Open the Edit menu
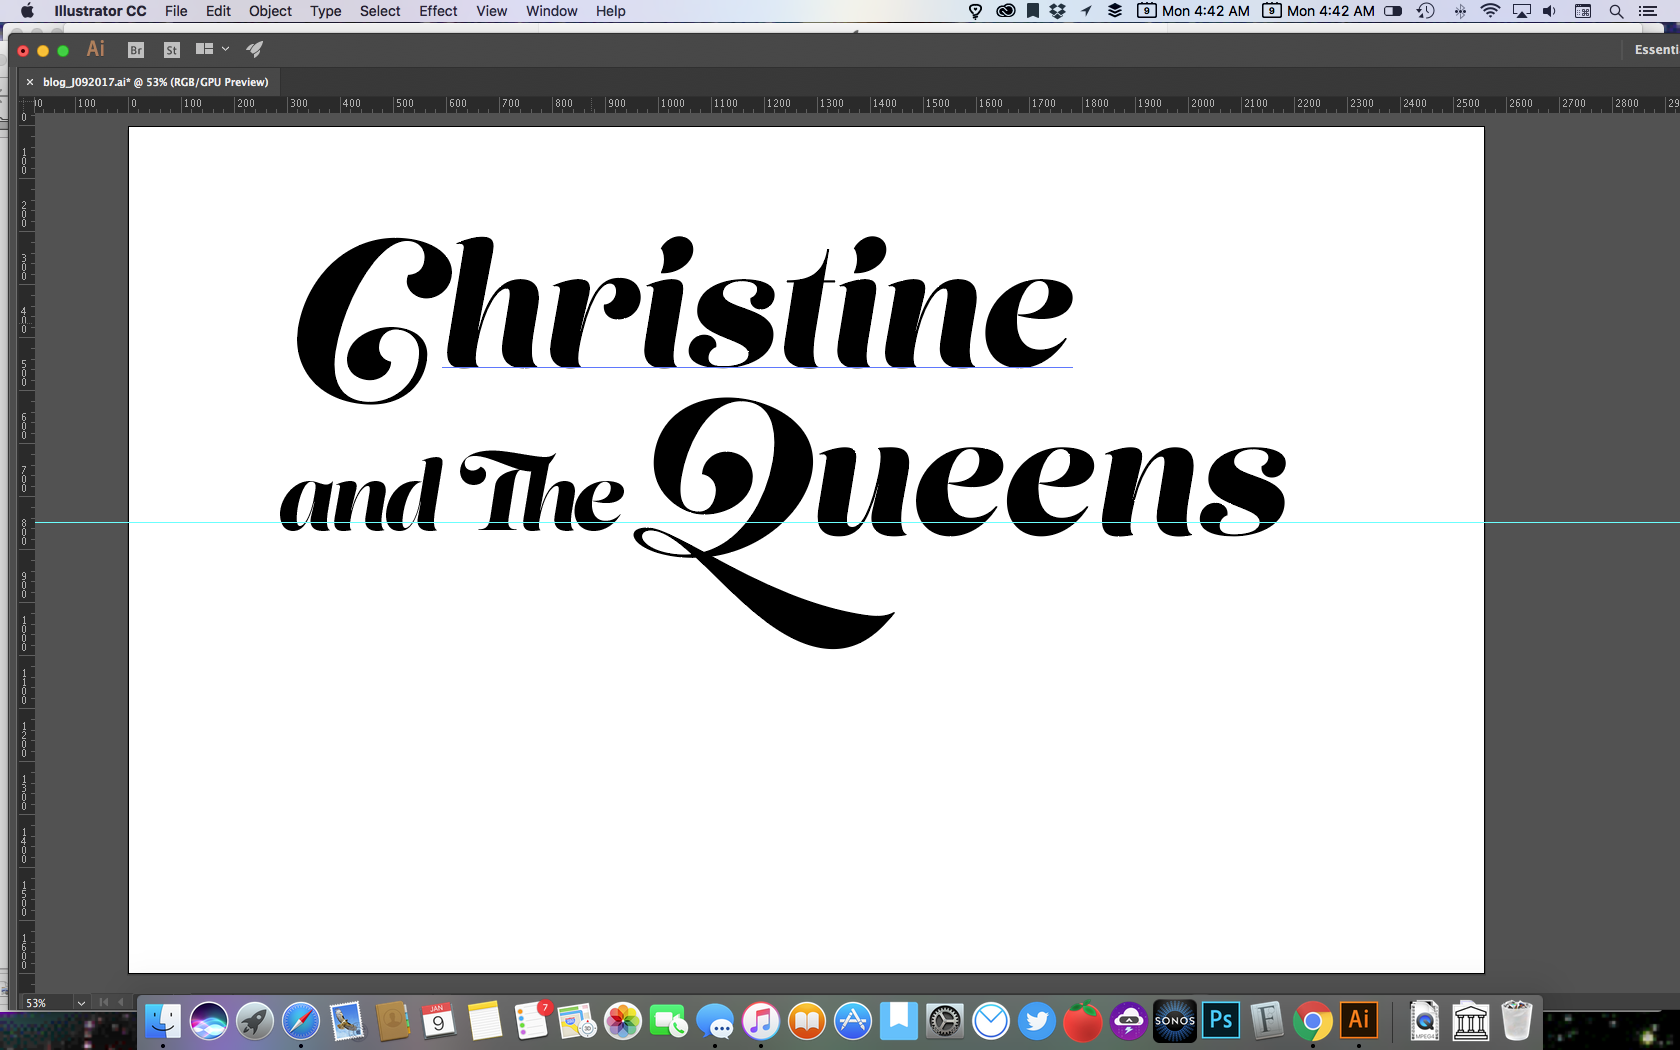Viewport: 1680px width, 1050px height. pos(218,11)
